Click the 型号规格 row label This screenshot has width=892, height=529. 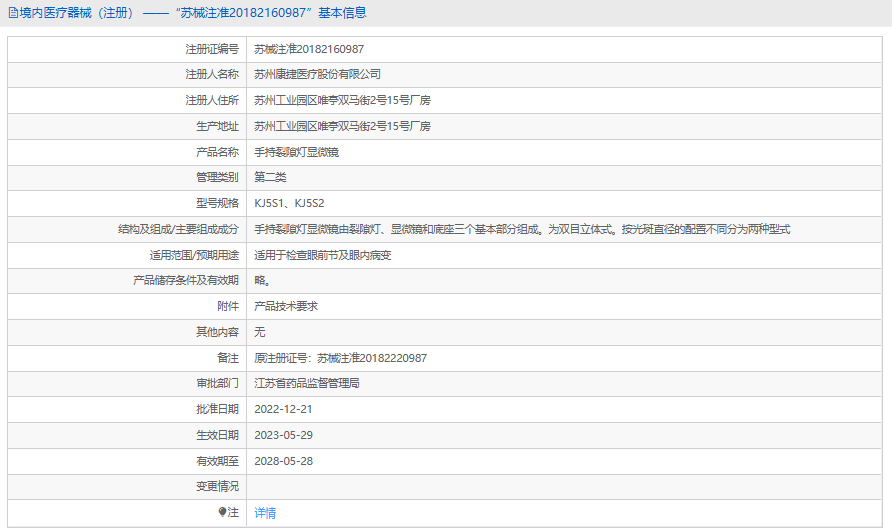217,204
